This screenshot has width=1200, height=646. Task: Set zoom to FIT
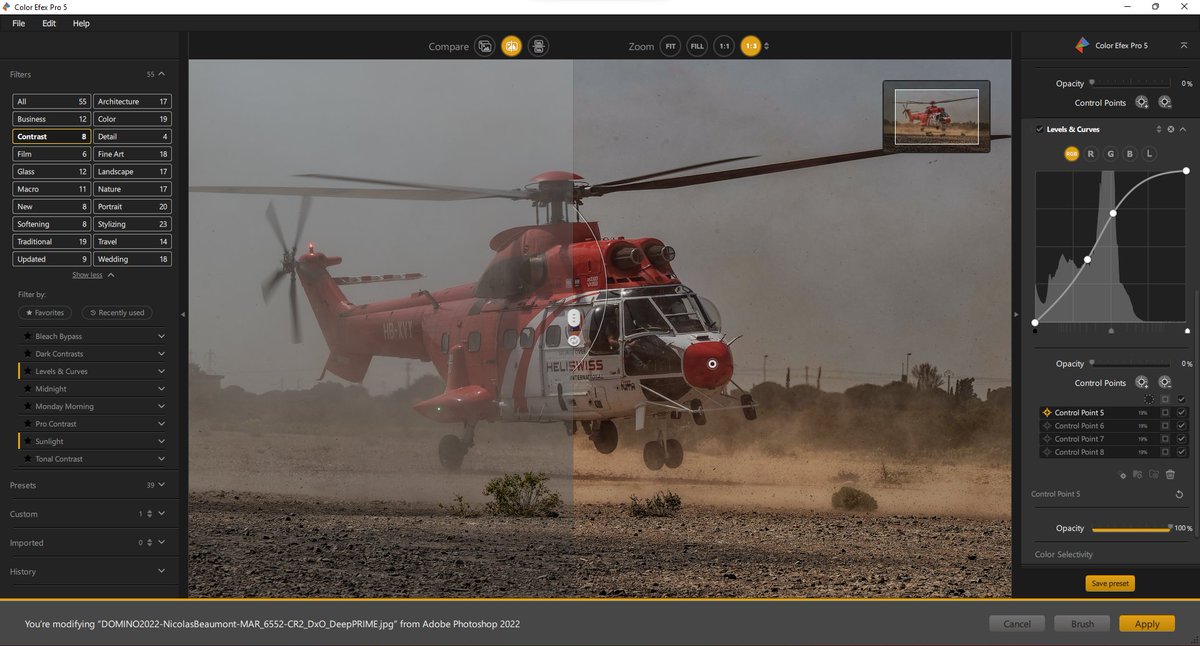coord(670,46)
